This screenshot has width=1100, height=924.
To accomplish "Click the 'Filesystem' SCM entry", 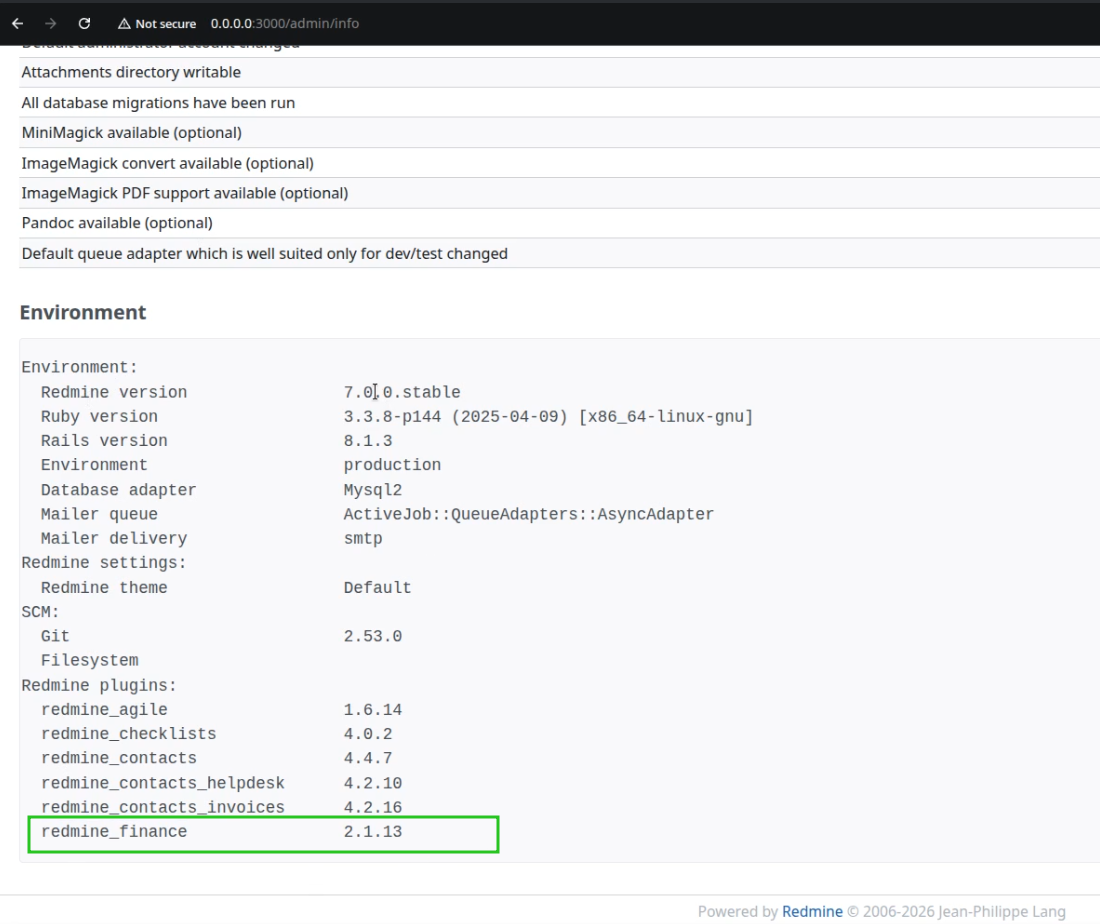I will [x=89, y=661].
